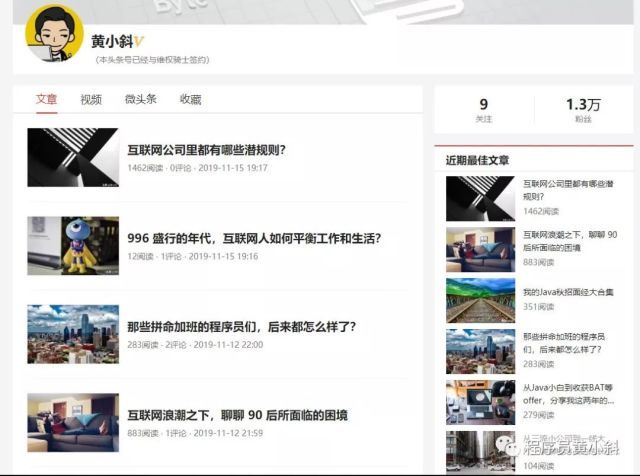
Task: Switch to the 文章 tab
Action: [47, 99]
